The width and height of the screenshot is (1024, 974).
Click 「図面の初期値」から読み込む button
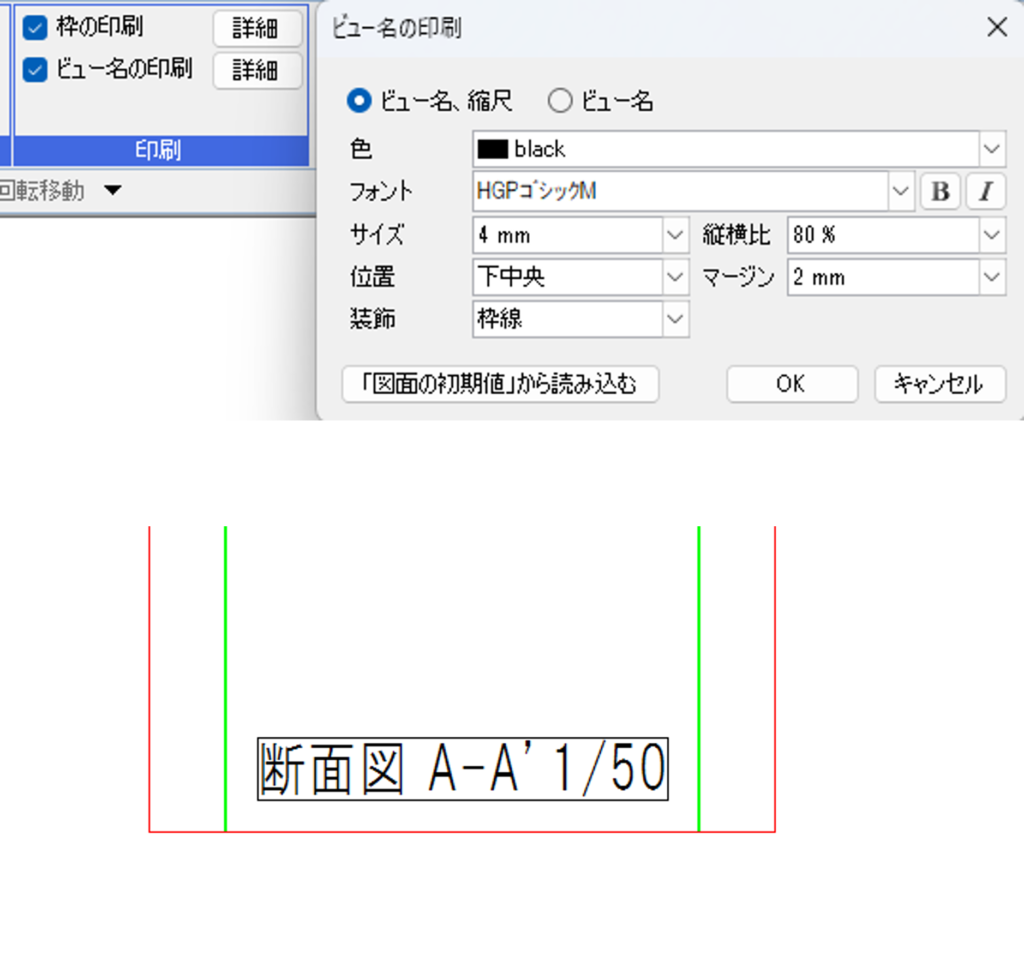pyautogui.click(x=500, y=384)
